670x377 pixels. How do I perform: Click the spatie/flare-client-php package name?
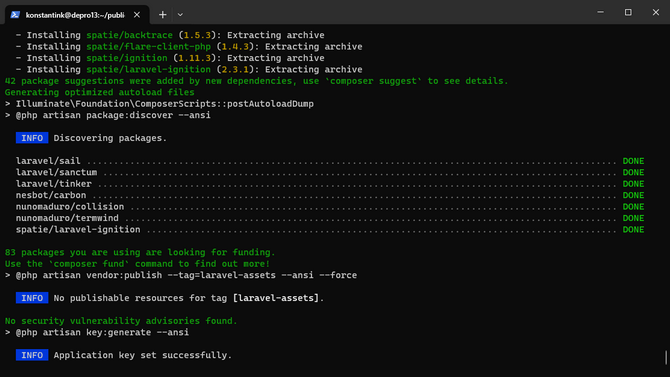click(x=149, y=47)
